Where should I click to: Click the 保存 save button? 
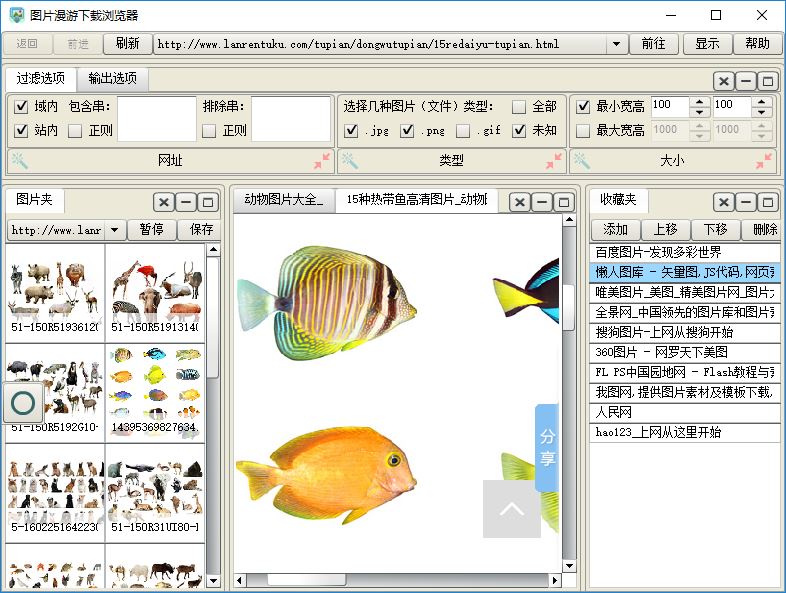[201, 230]
